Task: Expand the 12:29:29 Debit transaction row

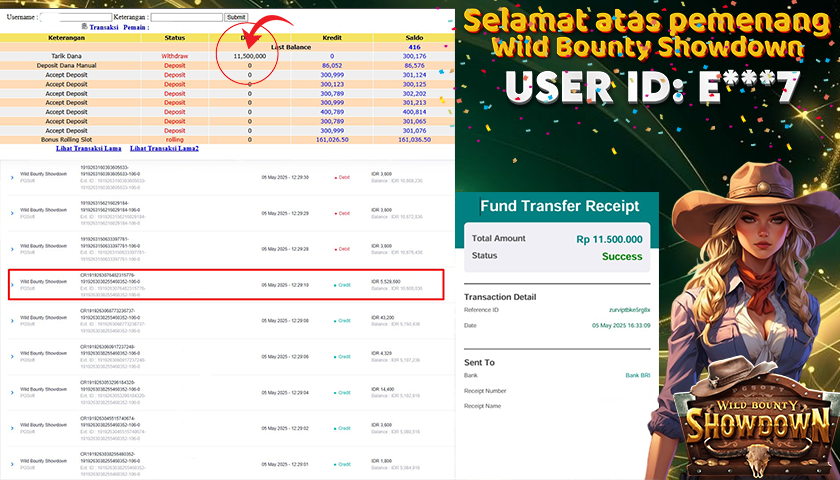Action: (x=12, y=213)
